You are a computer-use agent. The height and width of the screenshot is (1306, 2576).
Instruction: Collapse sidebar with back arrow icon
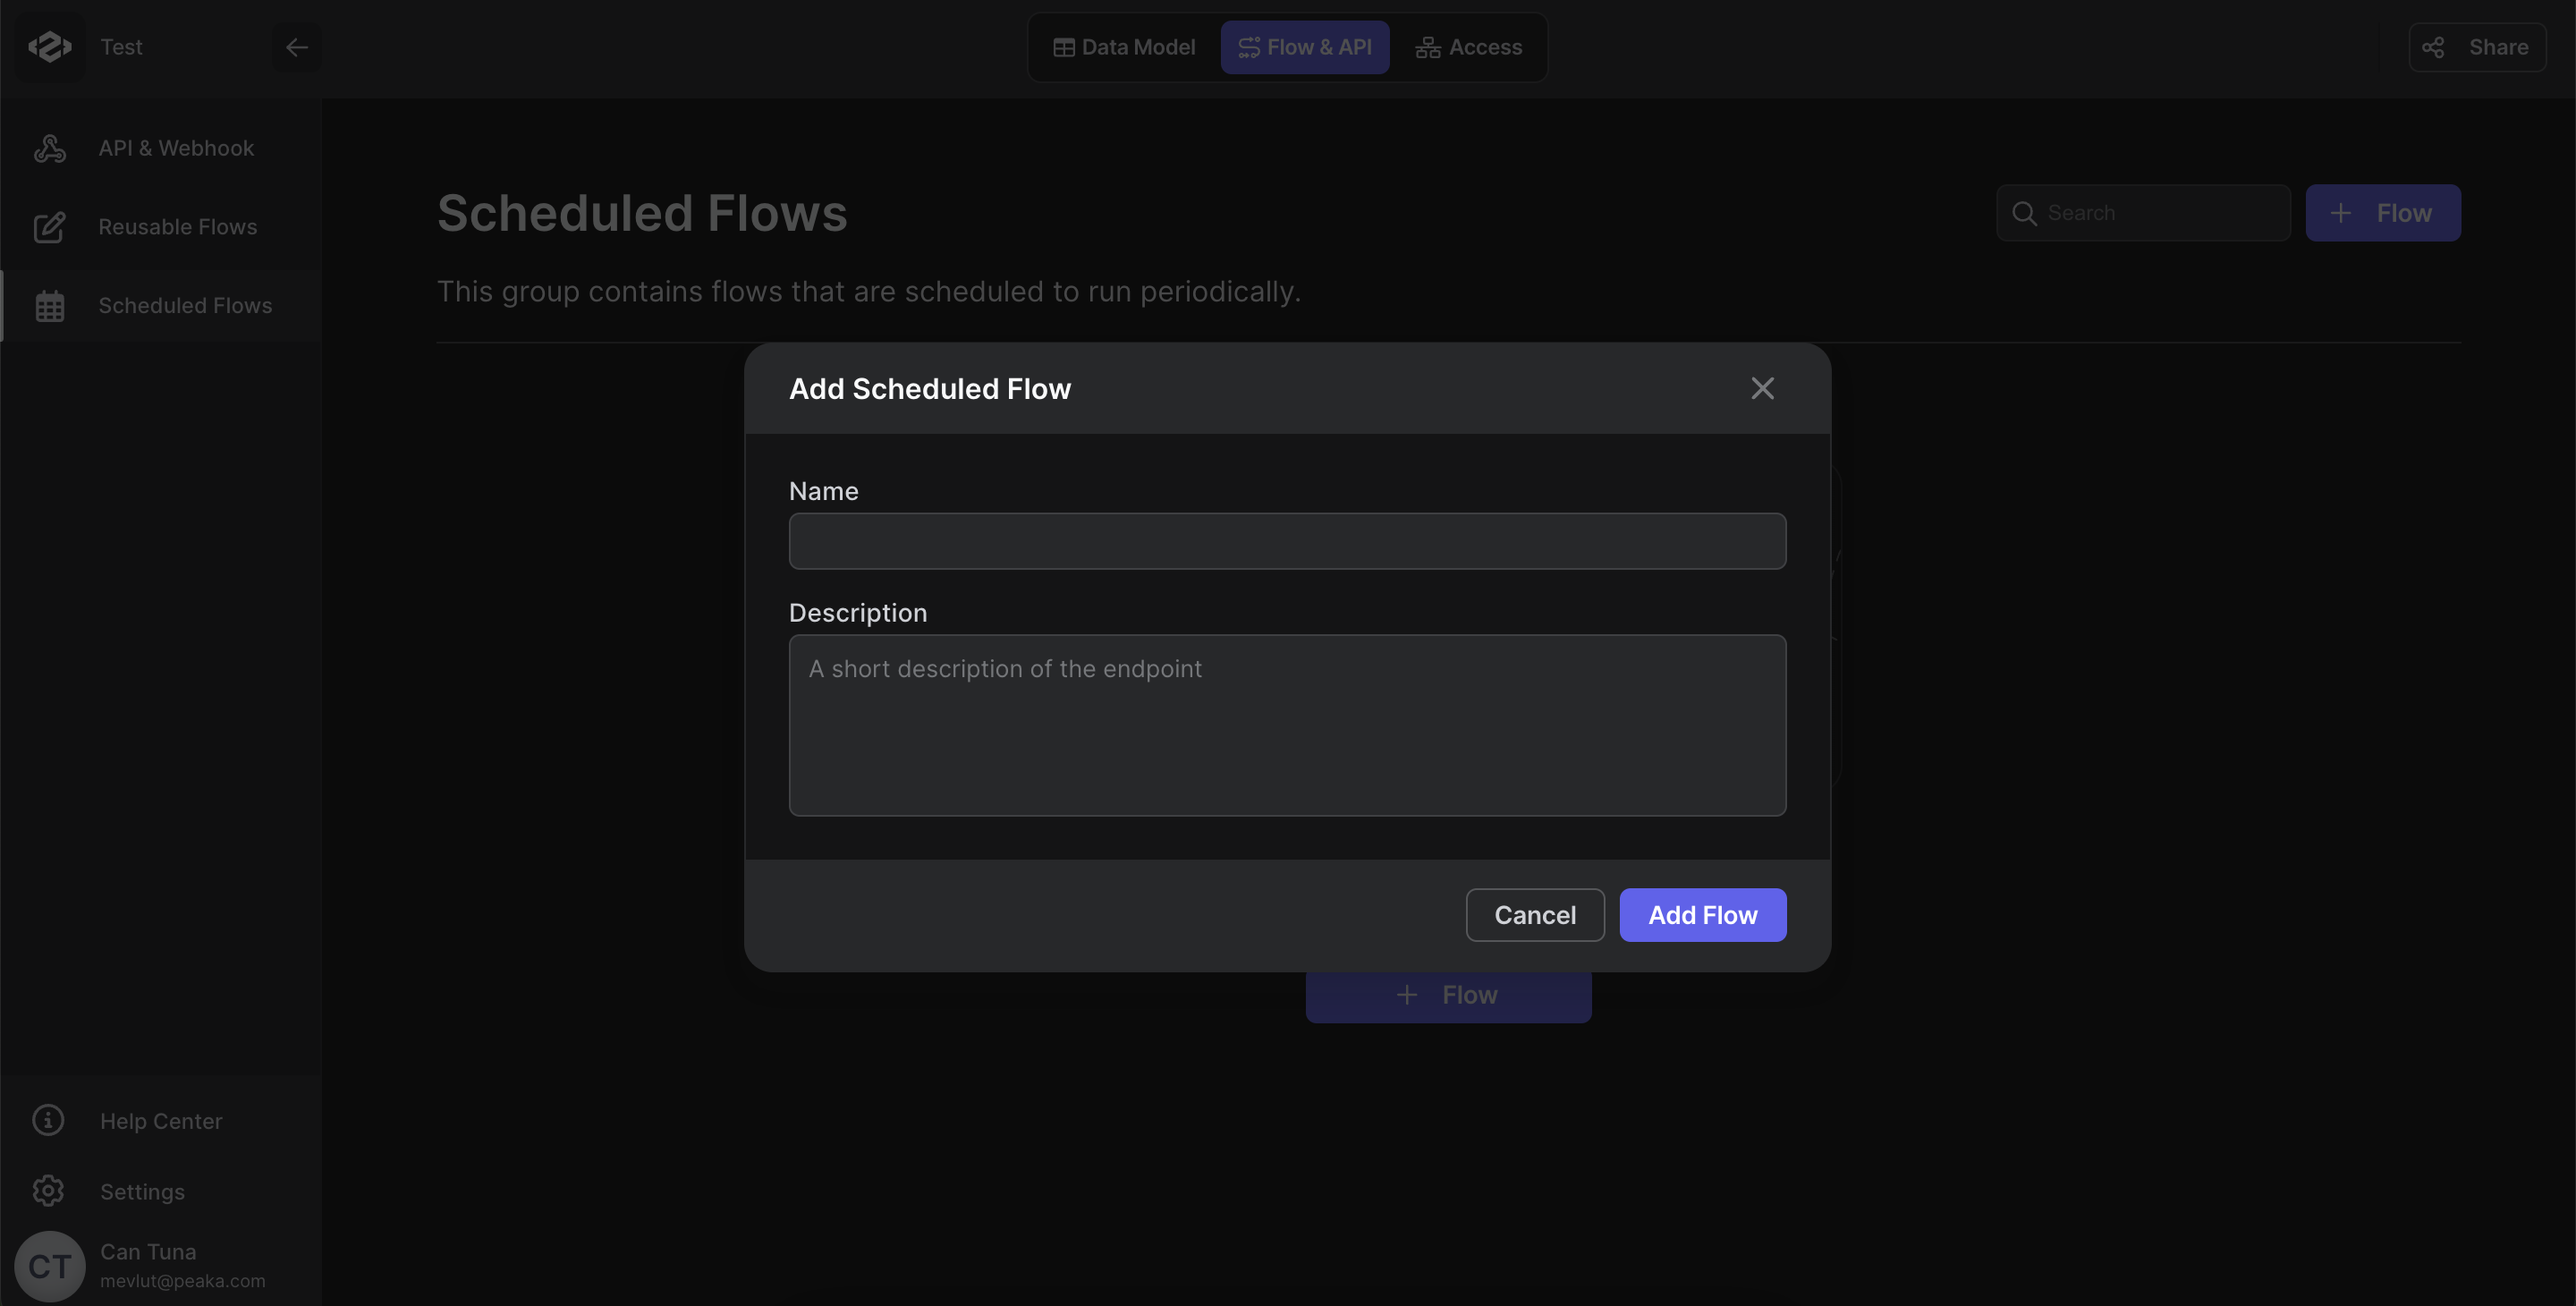click(x=296, y=47)
